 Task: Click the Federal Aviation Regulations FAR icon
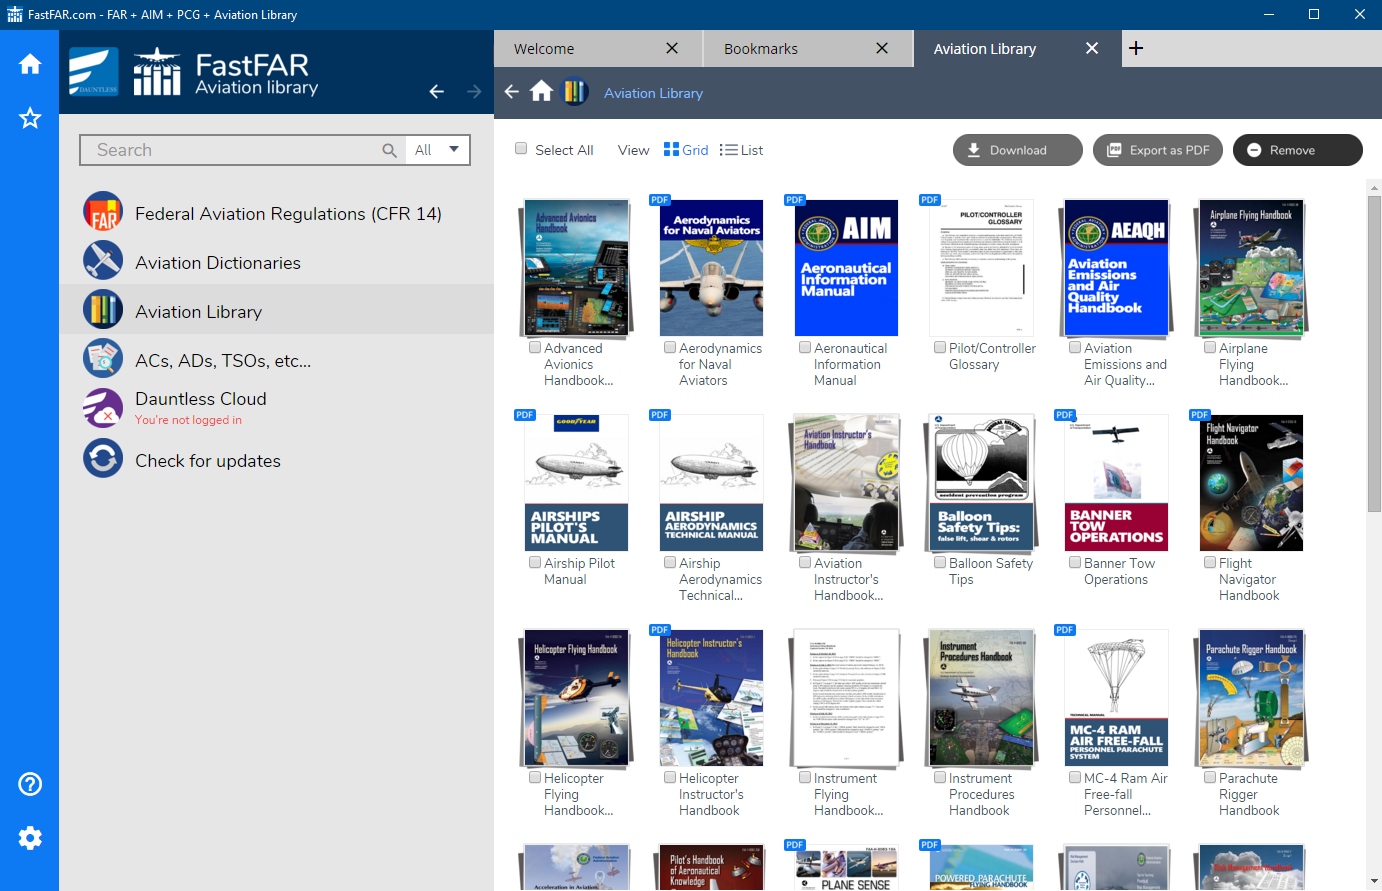point(103,213)
